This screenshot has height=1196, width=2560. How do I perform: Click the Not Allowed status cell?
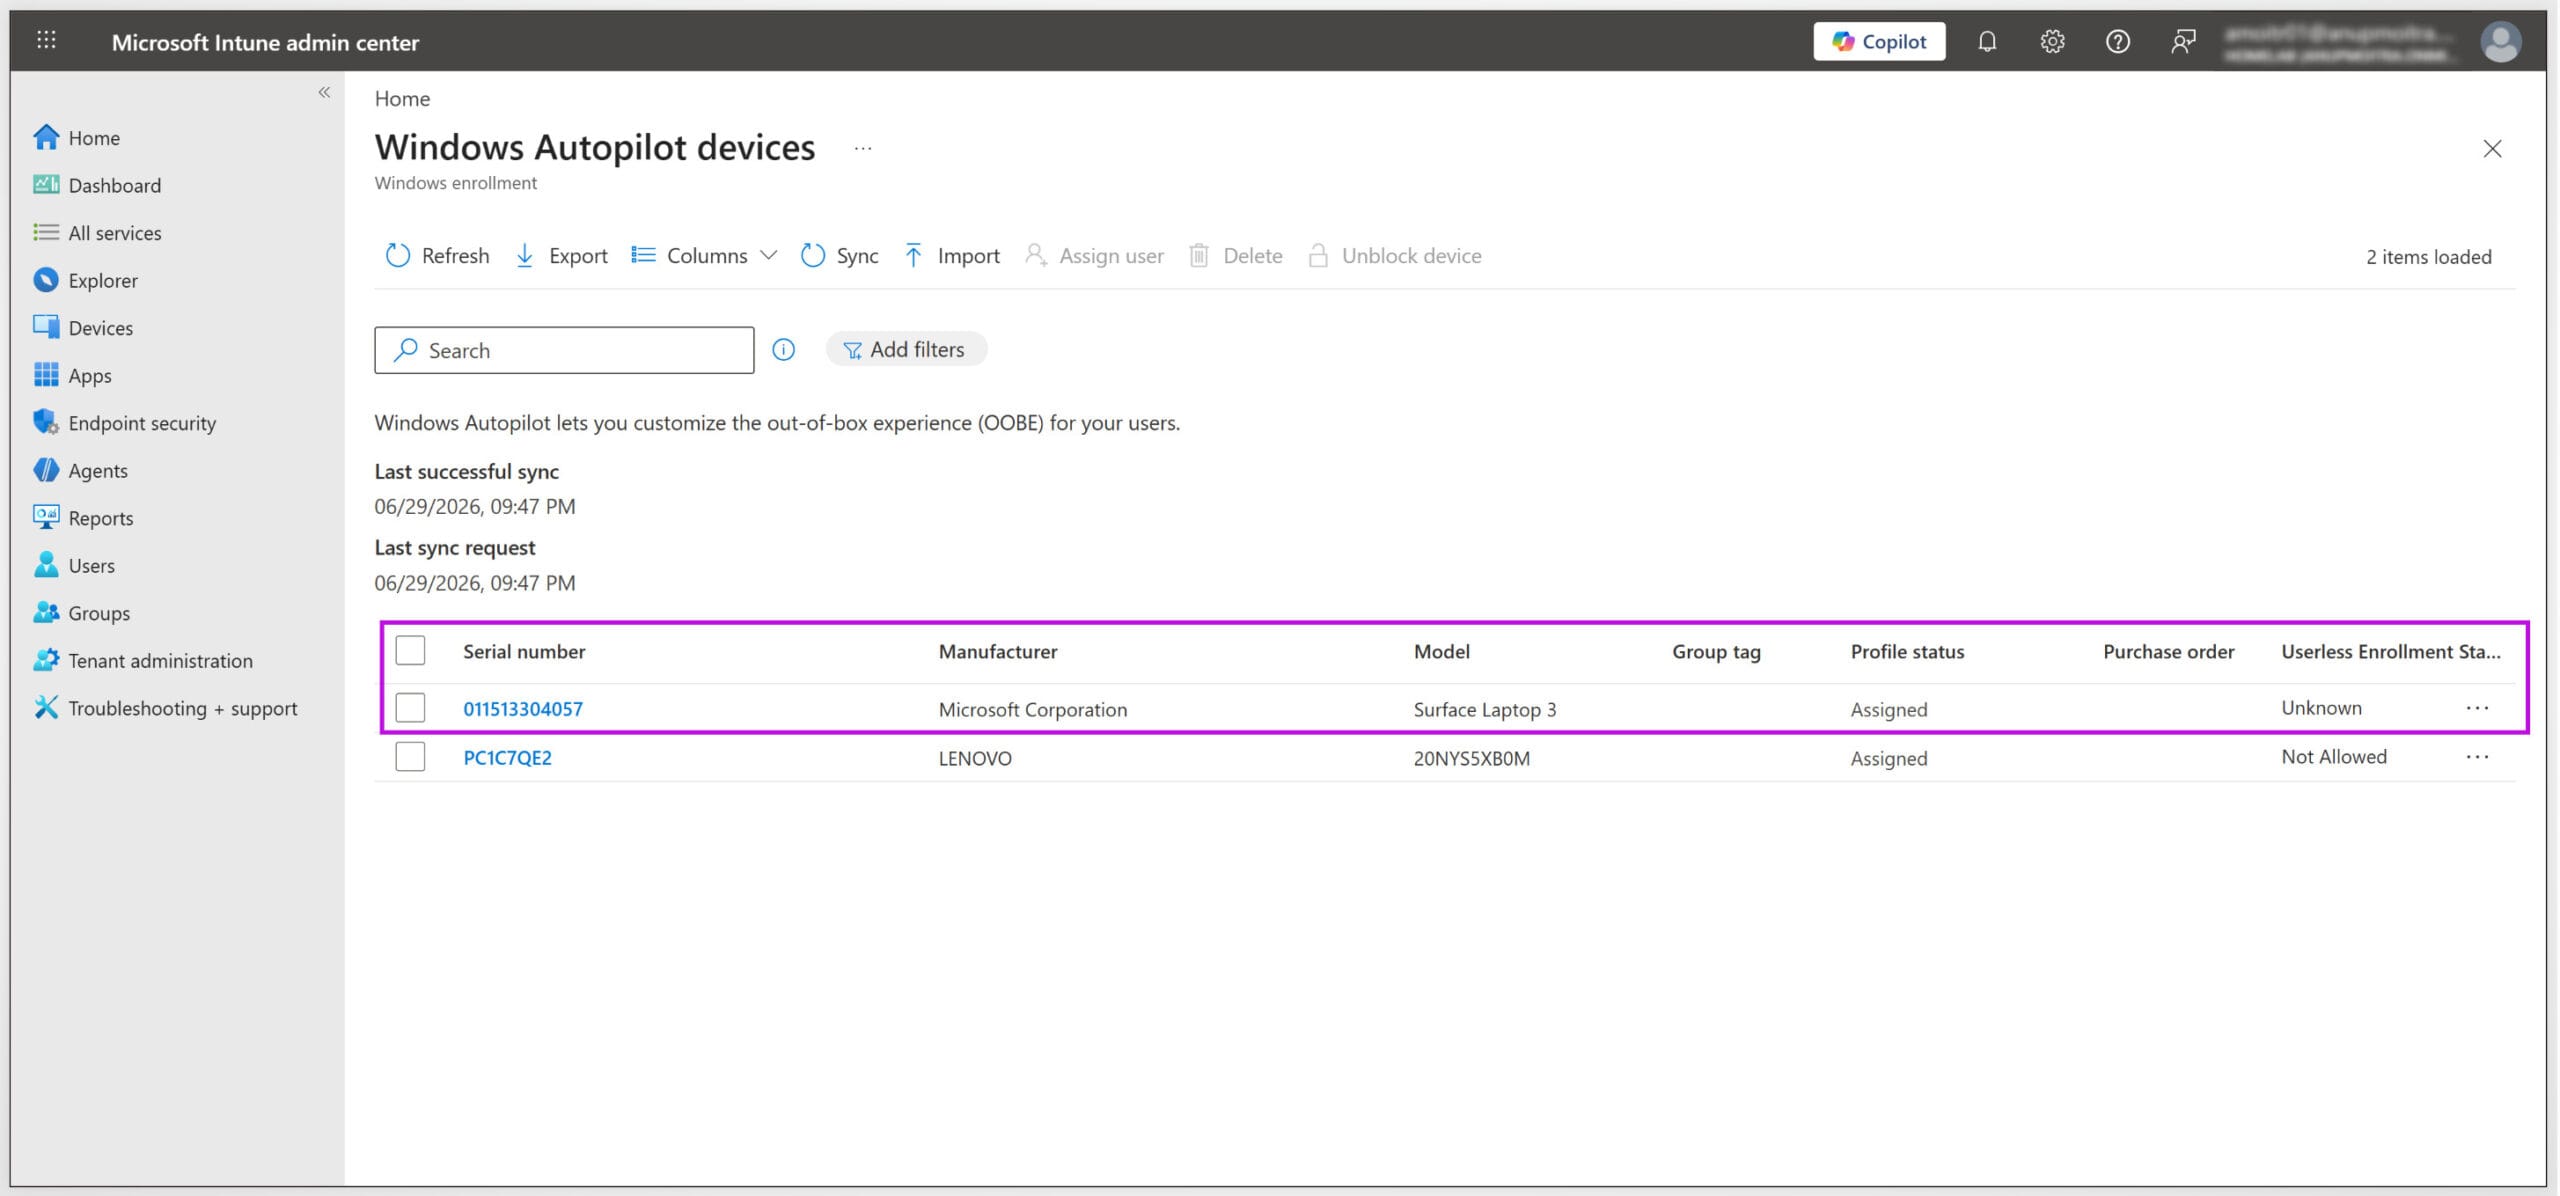click(2334, 757)
